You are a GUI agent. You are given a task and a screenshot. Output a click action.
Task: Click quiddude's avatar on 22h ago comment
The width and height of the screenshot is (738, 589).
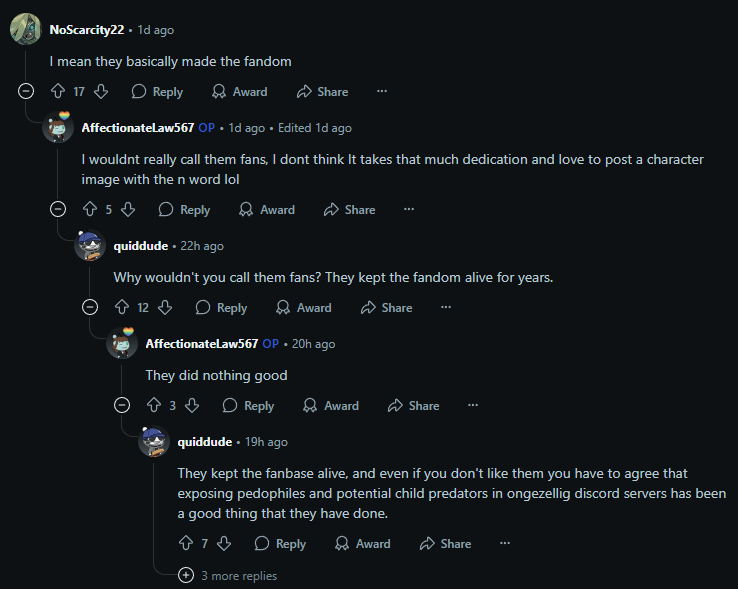click(x=90, y=246)
